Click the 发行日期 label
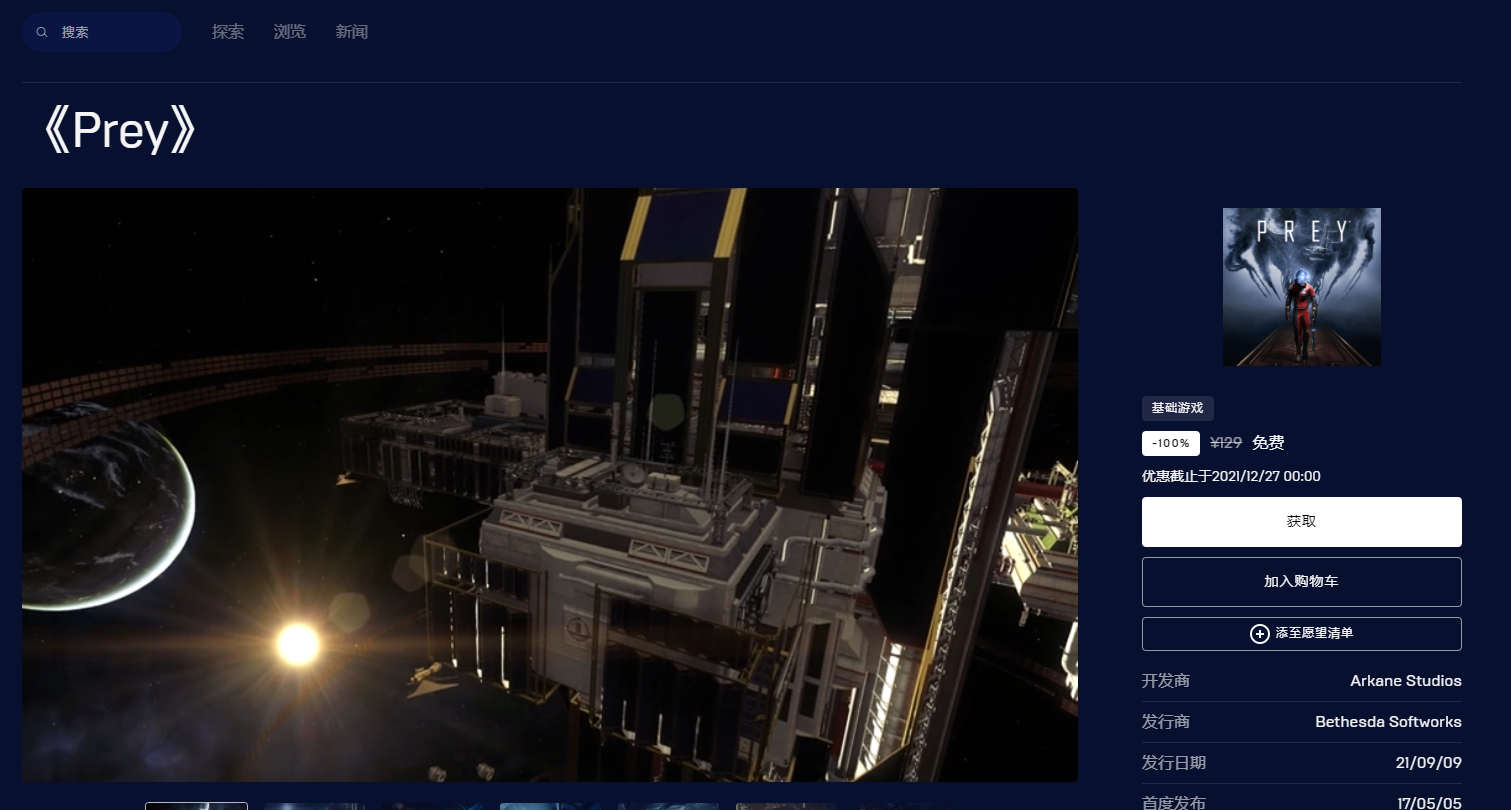 click(x=1174, y=763)
